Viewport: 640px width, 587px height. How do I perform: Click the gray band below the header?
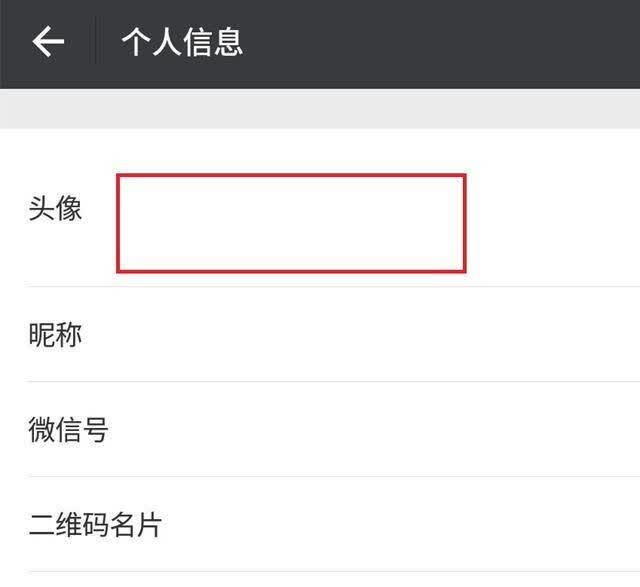click(x=320, y=109)
